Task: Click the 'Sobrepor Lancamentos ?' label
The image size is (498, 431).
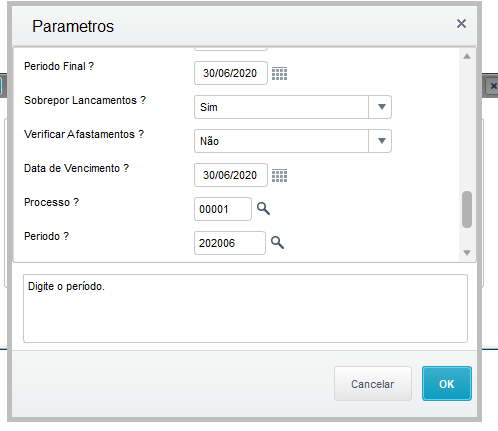Action: tap(85, 100)
